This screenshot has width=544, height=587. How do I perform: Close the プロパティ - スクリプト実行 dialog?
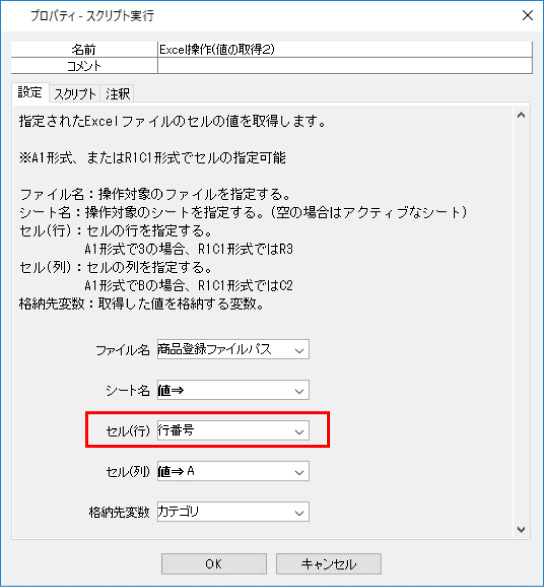coord(528,15)
